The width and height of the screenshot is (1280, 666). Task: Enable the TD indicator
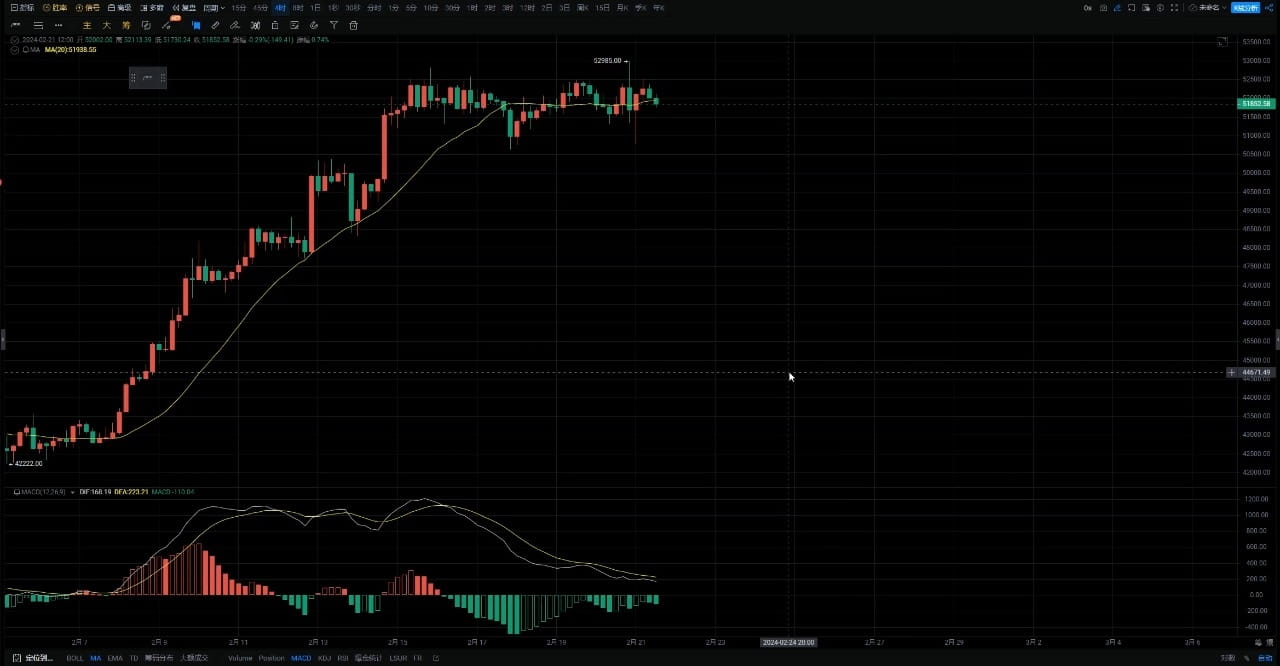[134, 658]
